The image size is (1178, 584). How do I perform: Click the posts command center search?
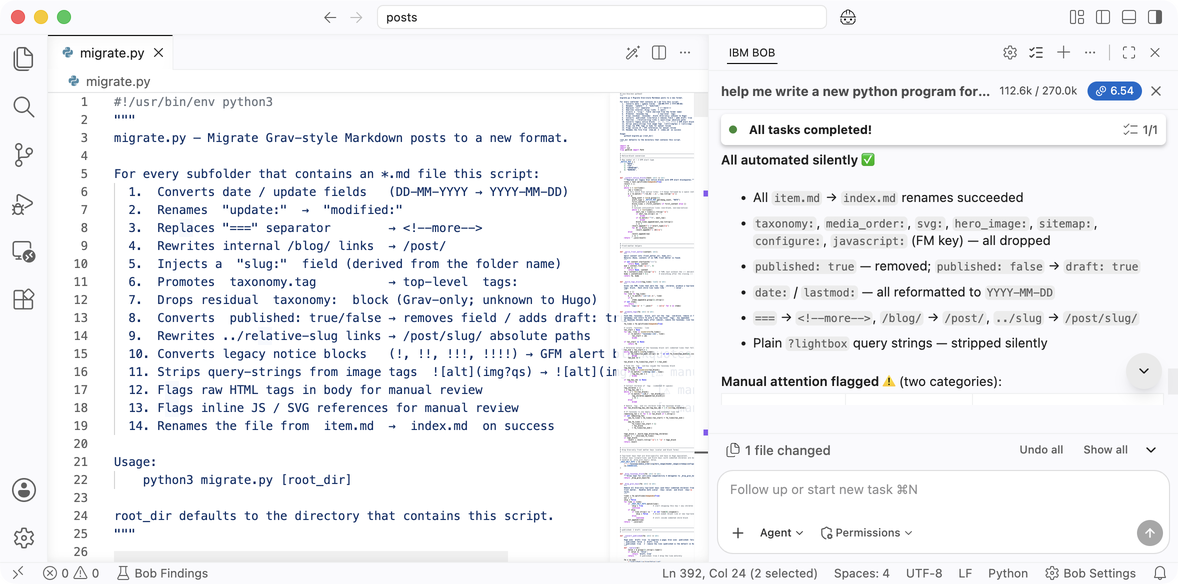point(602,17)
